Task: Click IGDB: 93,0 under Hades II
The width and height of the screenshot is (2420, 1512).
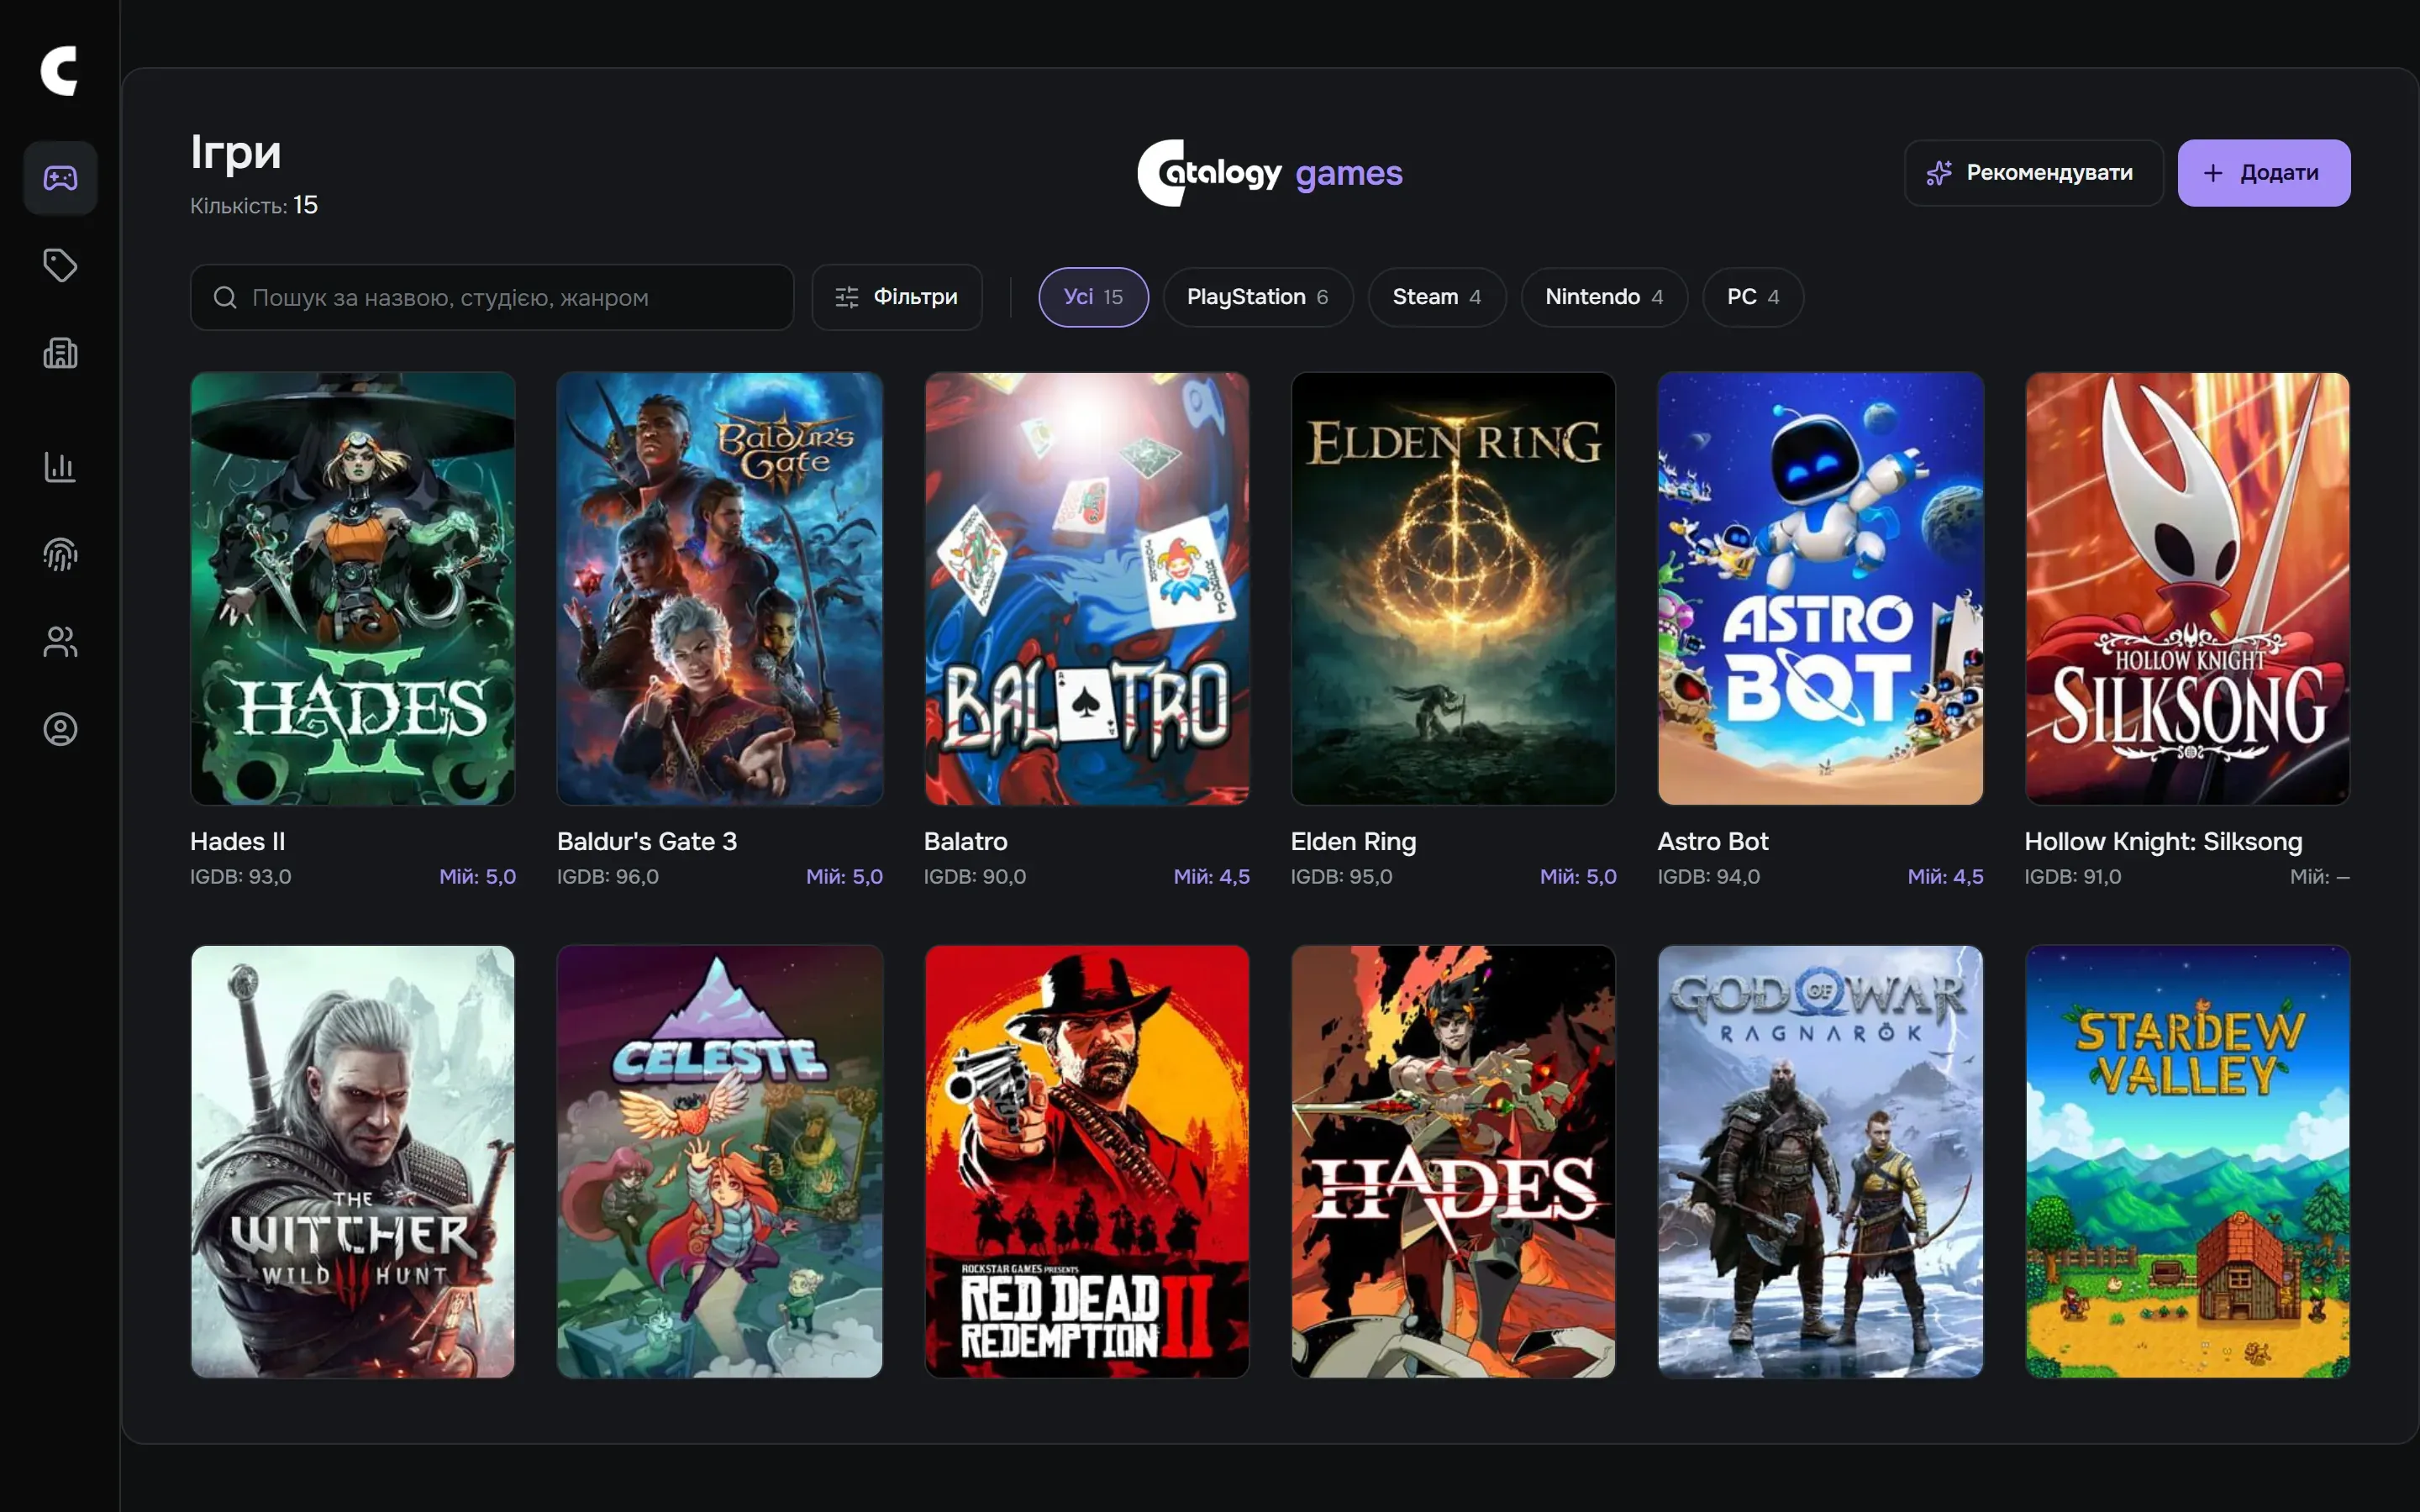Action: (241, 877)
